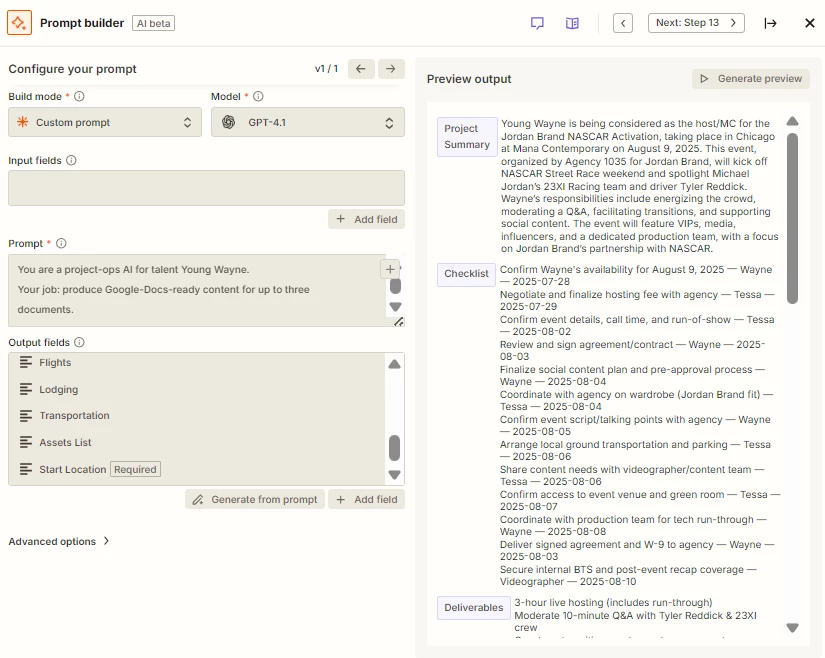
Task: Click the Transportation text-type icon
Action: pyautogui.click(x=26, y=416)
